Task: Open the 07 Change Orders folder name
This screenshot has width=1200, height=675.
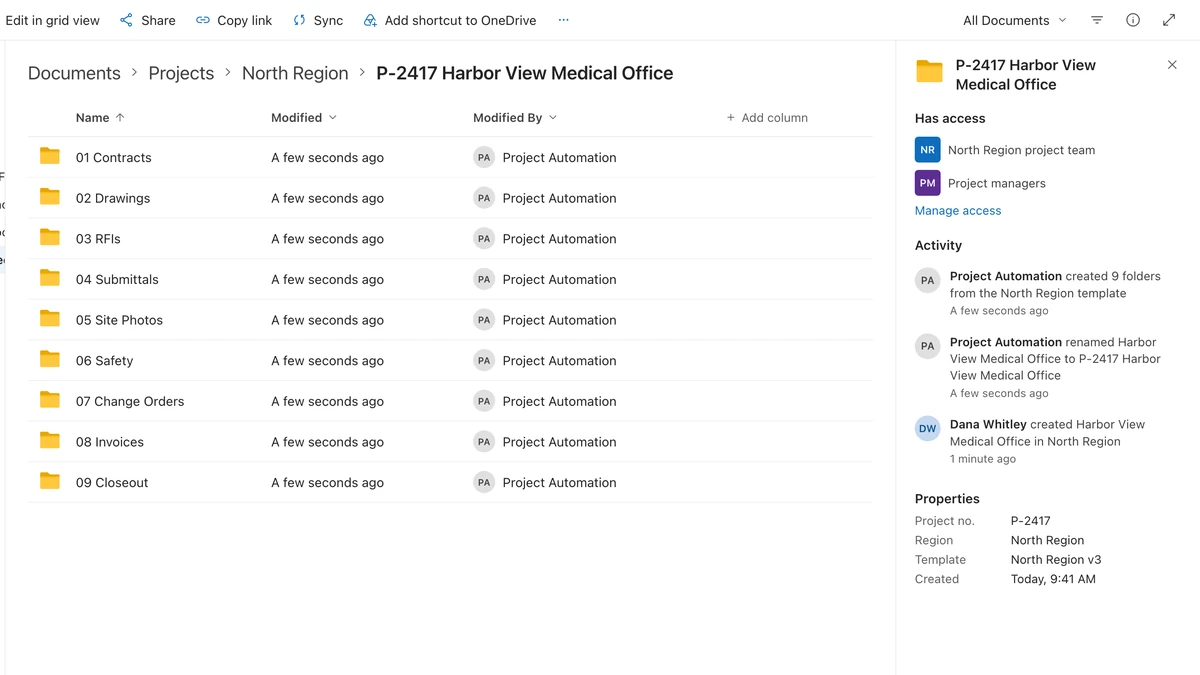Action: click(x=130, y=401)
